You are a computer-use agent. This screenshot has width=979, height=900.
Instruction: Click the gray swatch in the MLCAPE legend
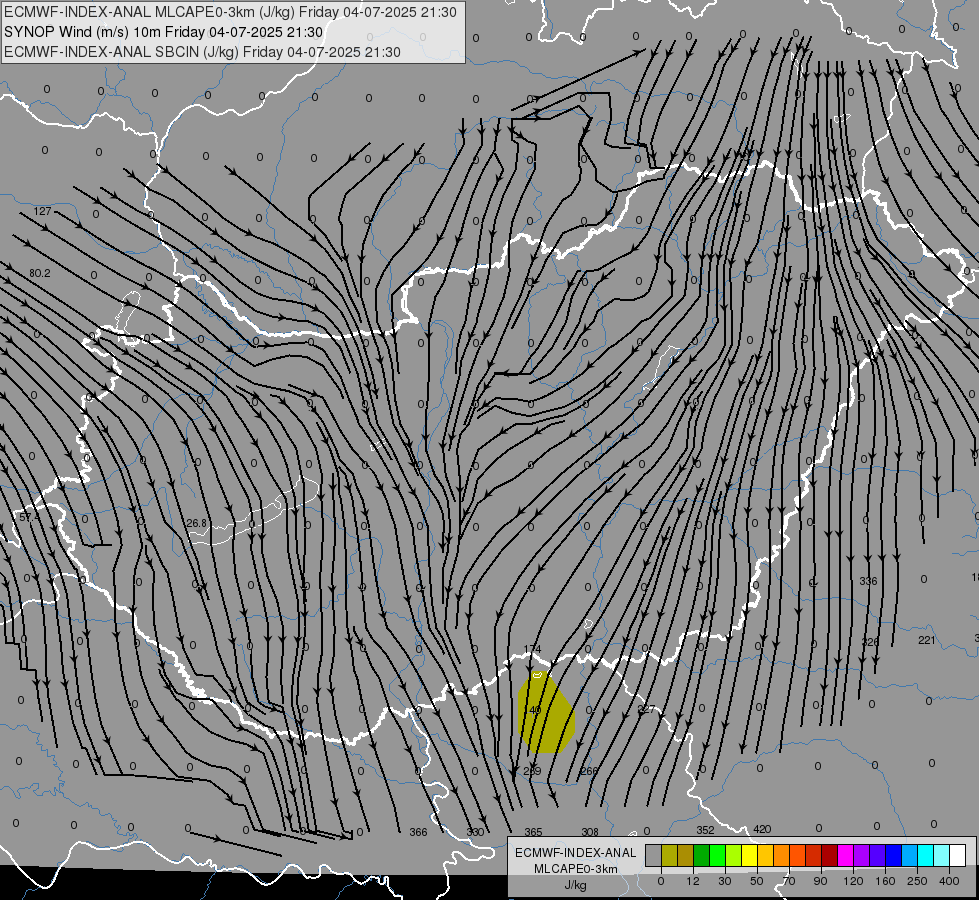point(654,855)
